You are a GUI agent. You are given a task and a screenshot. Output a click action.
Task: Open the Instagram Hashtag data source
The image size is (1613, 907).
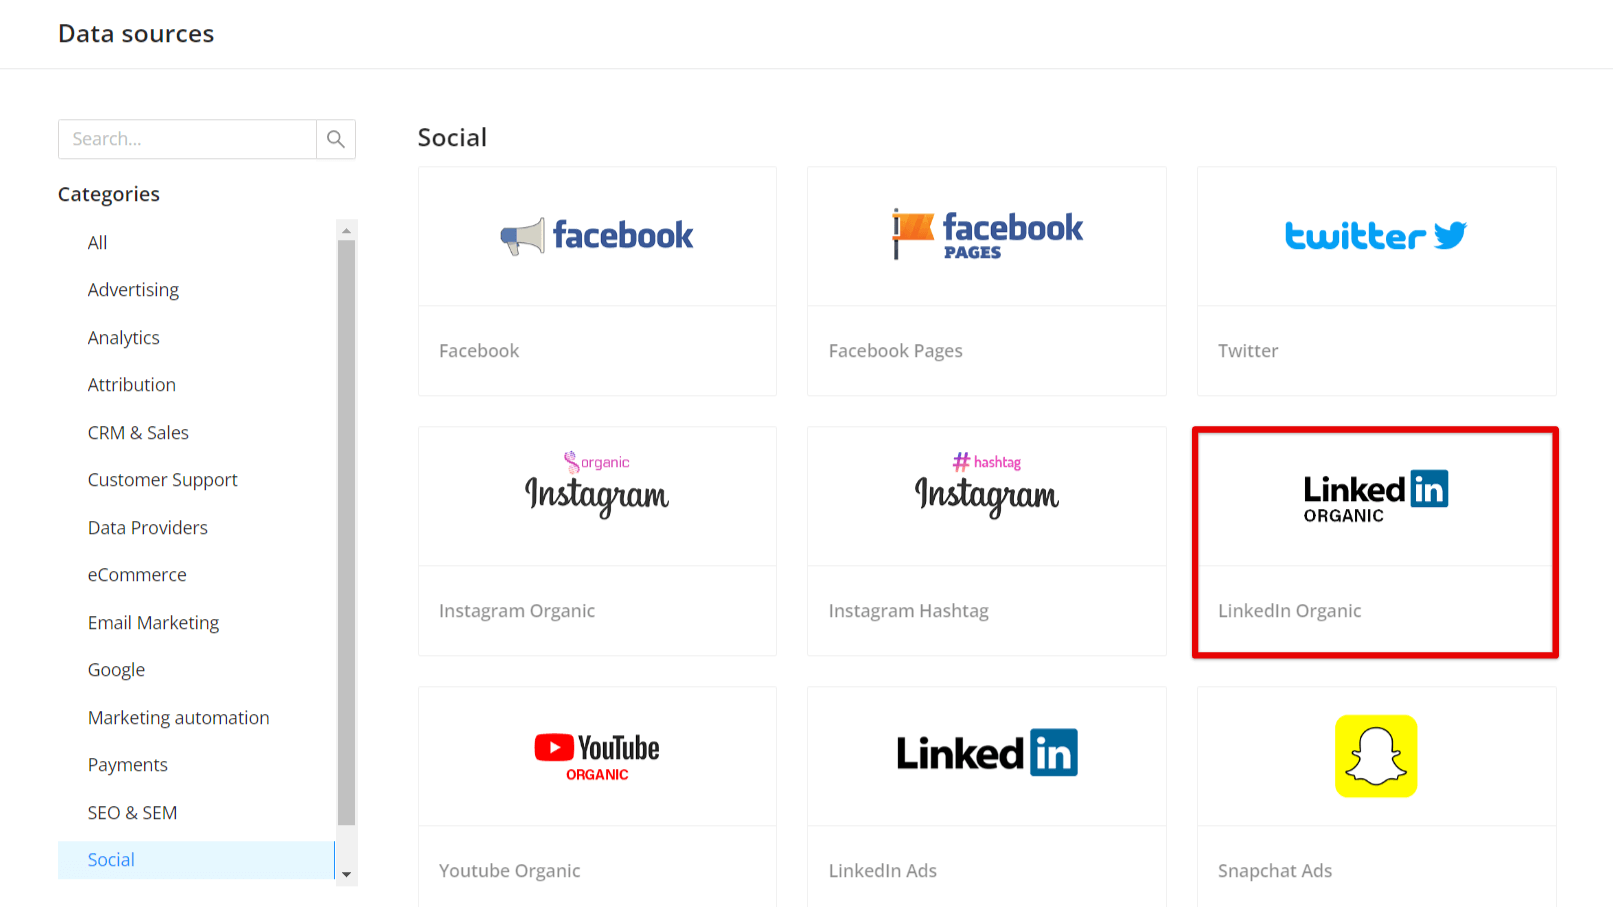coord(986,540)
